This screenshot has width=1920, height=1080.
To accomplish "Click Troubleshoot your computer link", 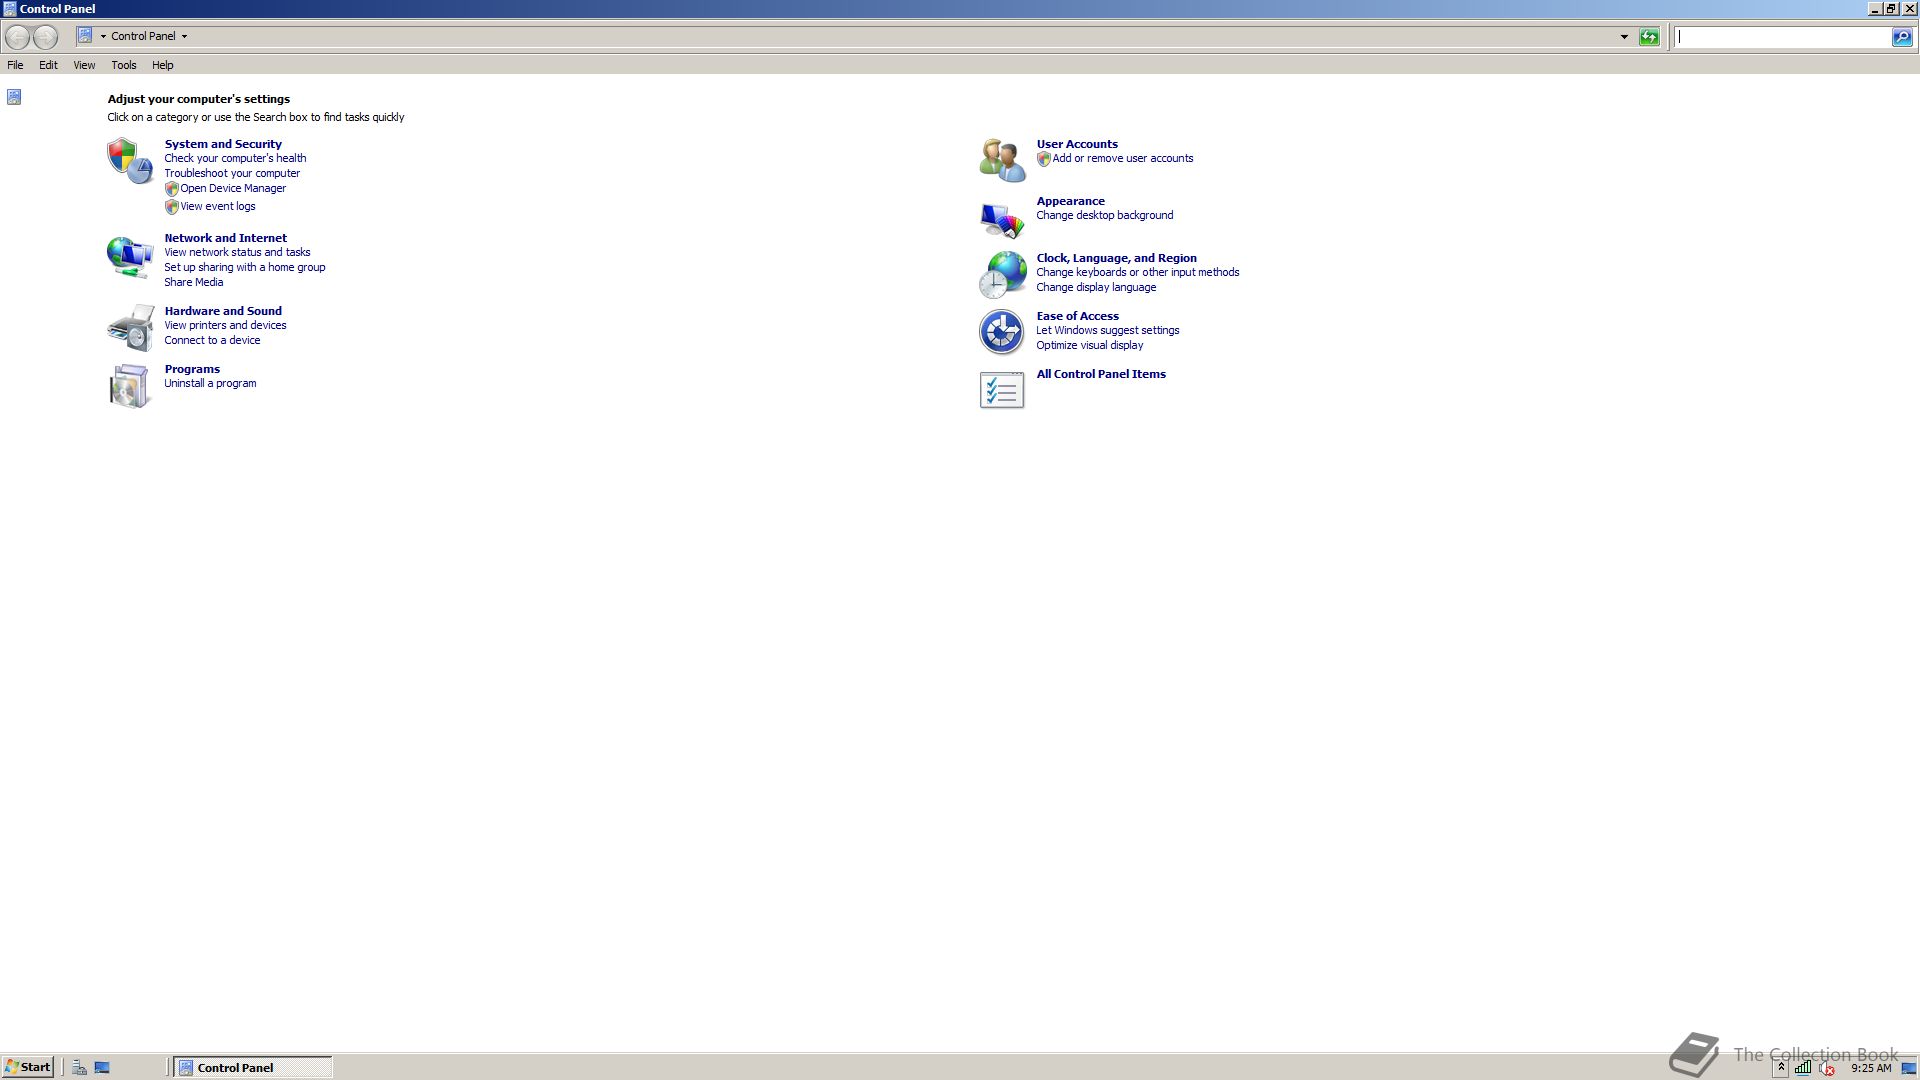I will (x=232, y=173).
